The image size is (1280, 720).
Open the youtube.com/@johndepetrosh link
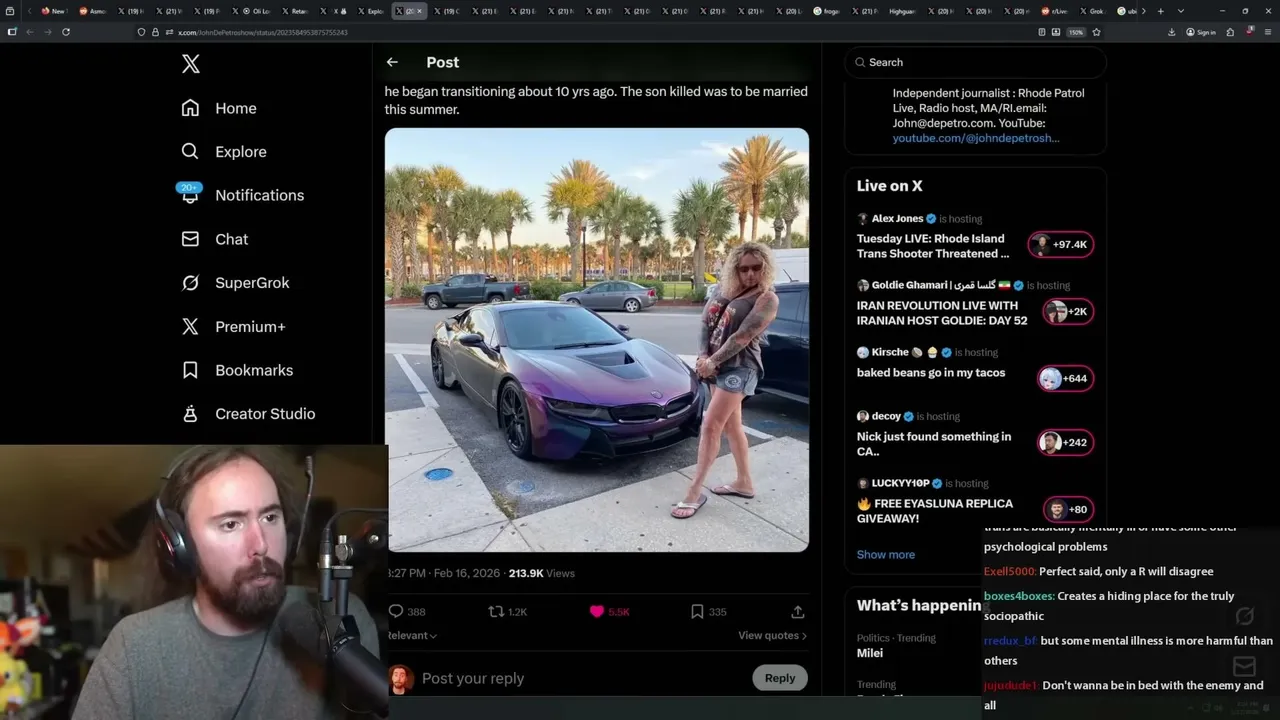pos(976,138)
